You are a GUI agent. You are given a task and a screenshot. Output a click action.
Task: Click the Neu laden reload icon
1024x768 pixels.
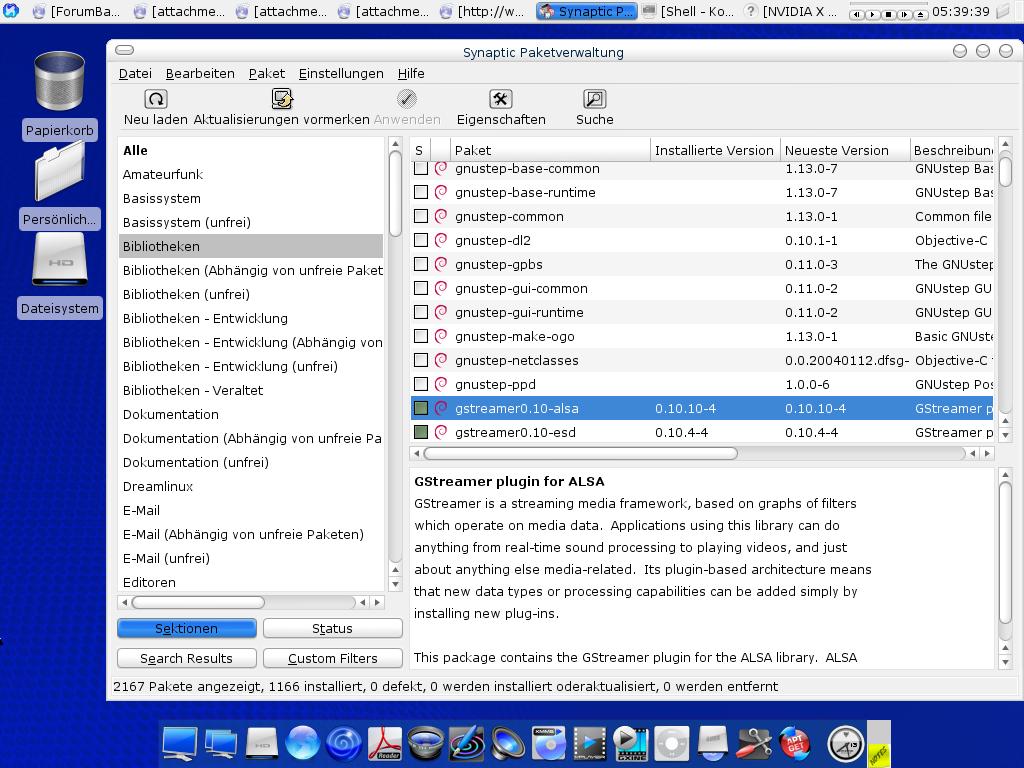[x=155, y=99]
